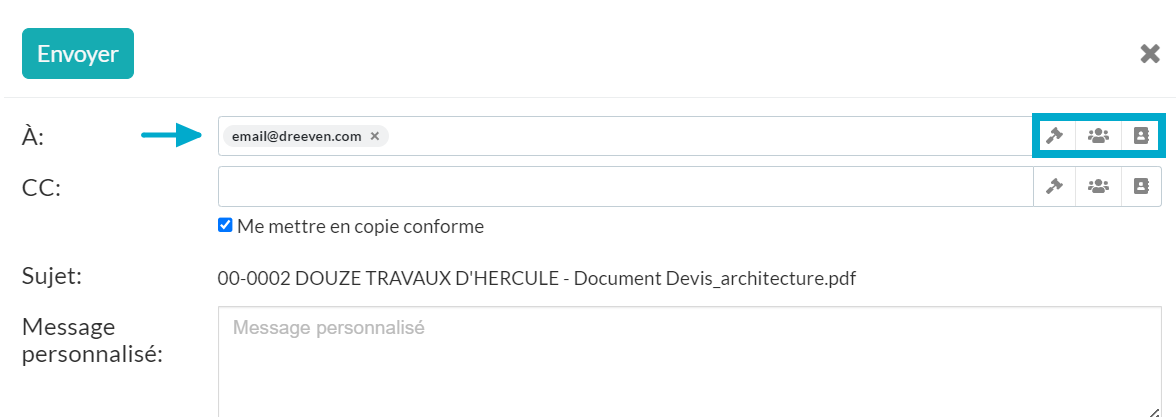1176x417 pixels.
Task: Click the subject line text for Devis_architecture.pdf
Action: click(x=537, y=279)
